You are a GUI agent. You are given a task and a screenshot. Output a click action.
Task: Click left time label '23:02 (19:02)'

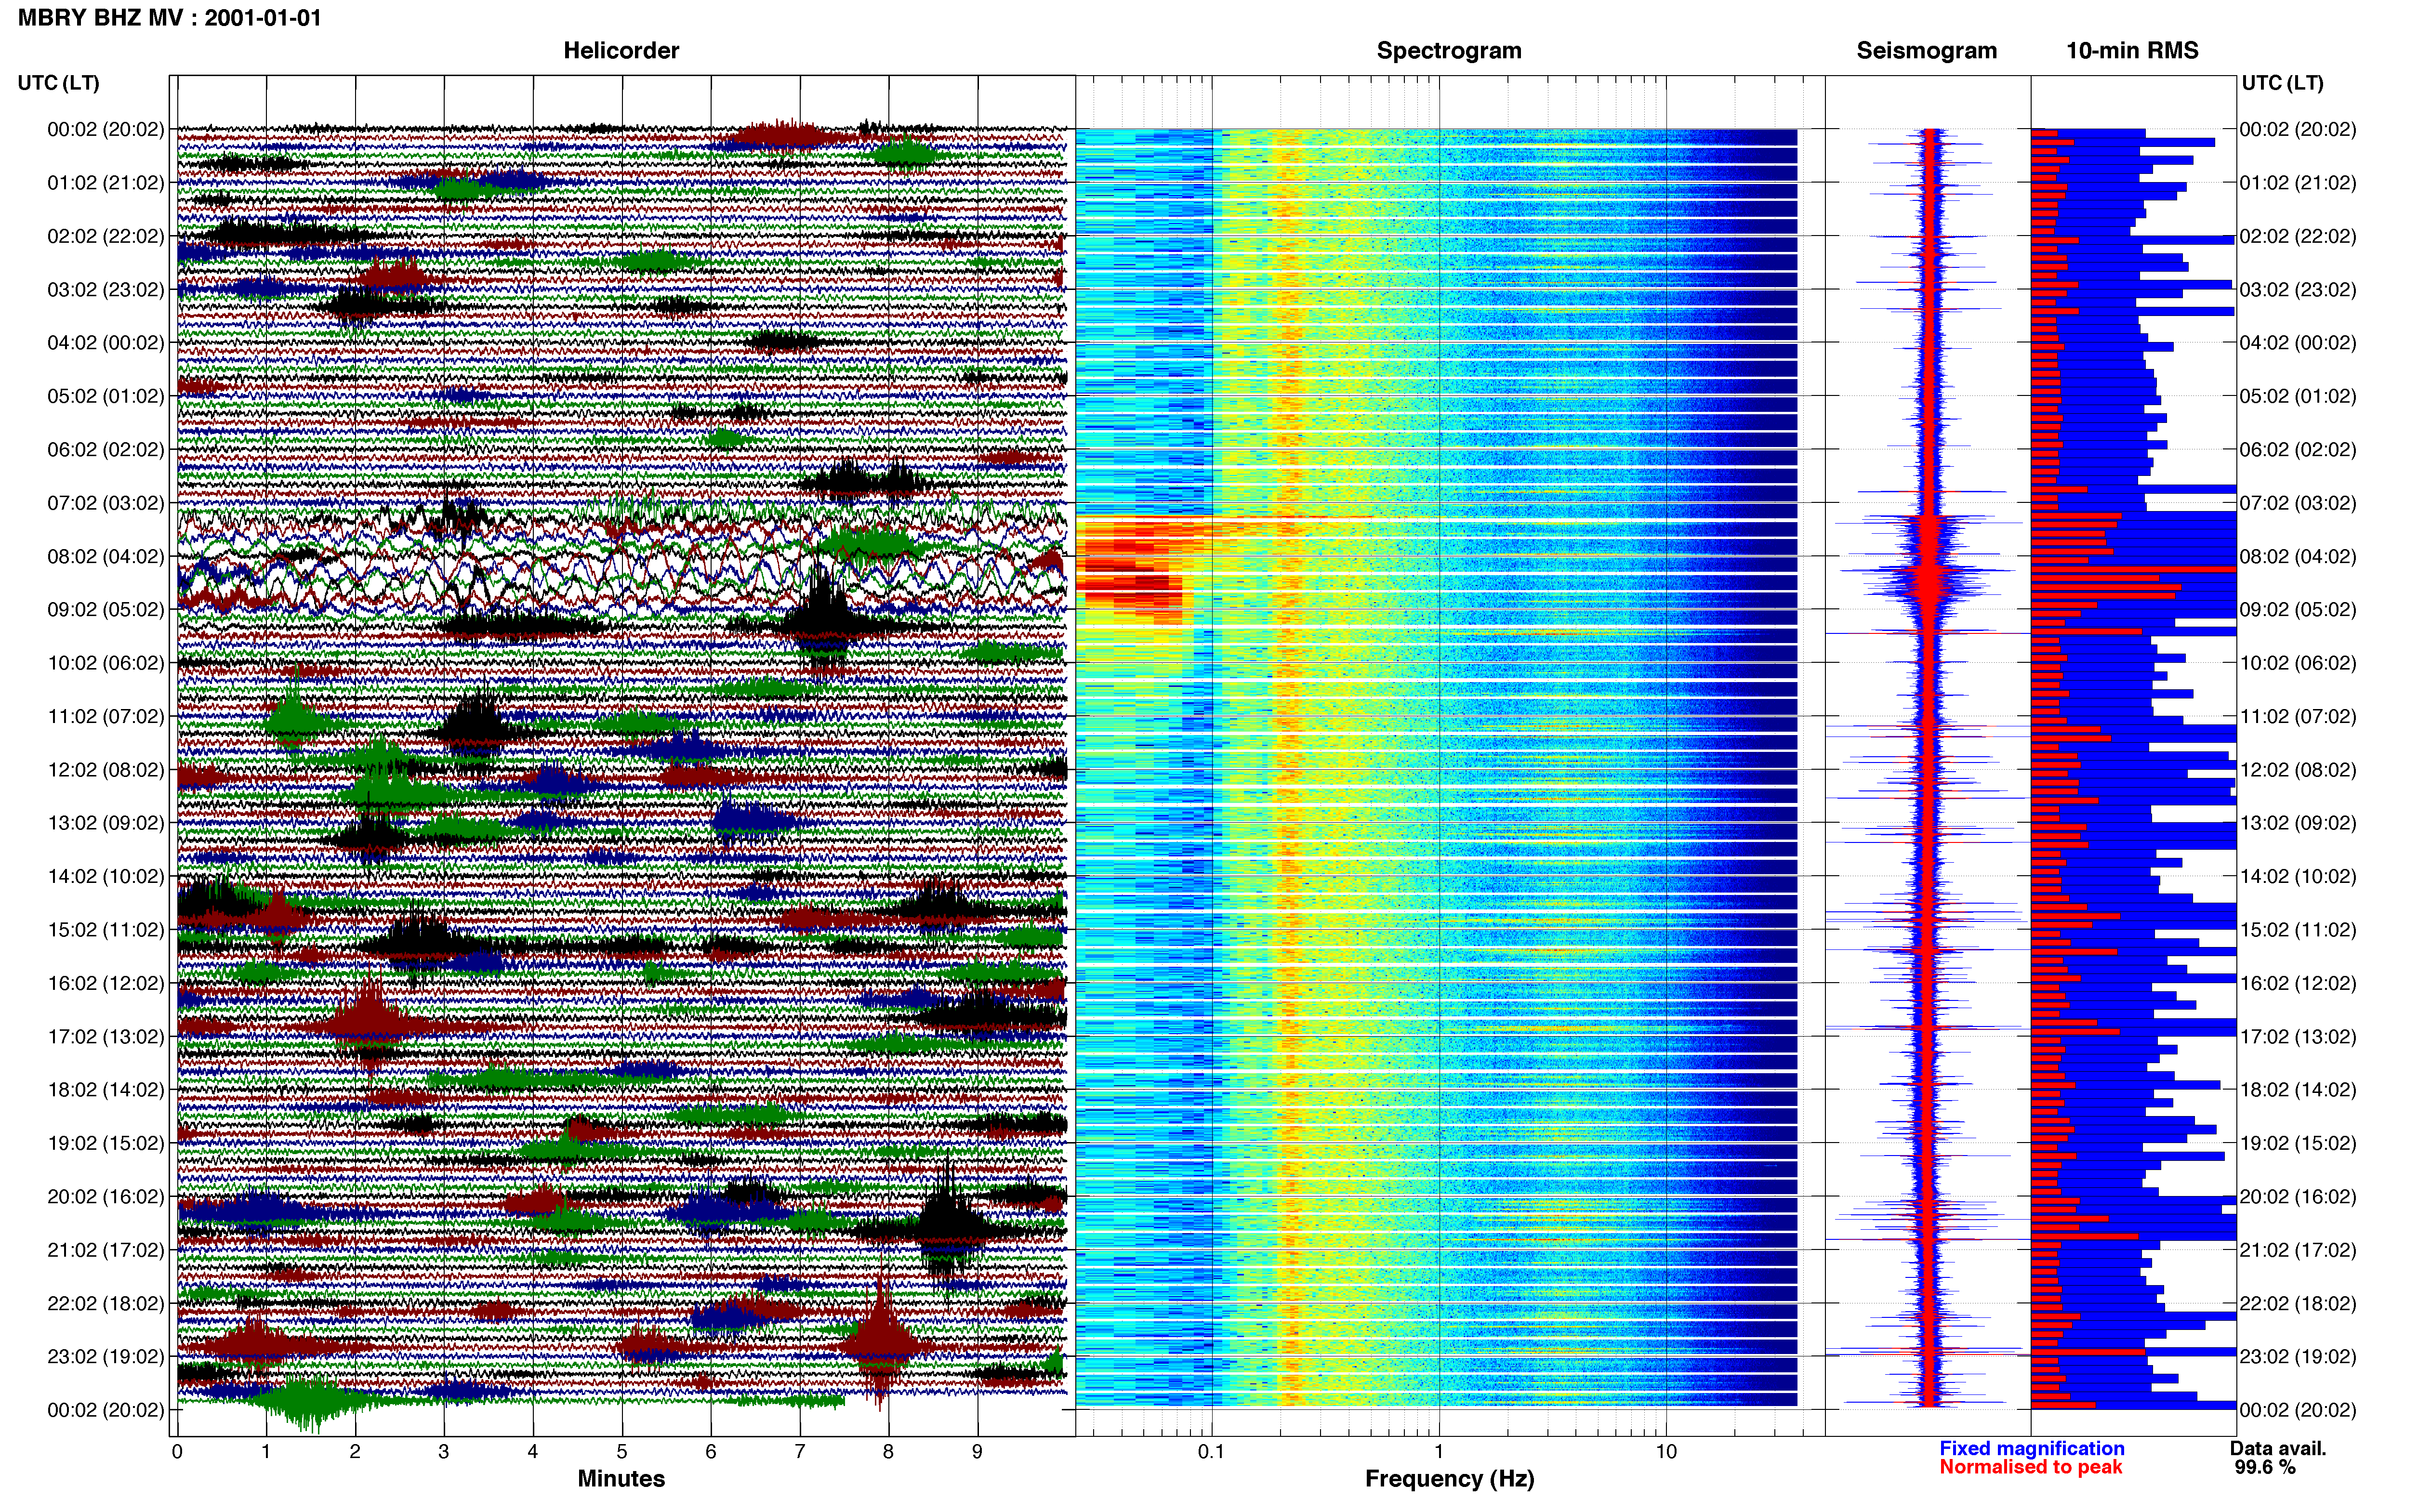tap(106, 1357)
